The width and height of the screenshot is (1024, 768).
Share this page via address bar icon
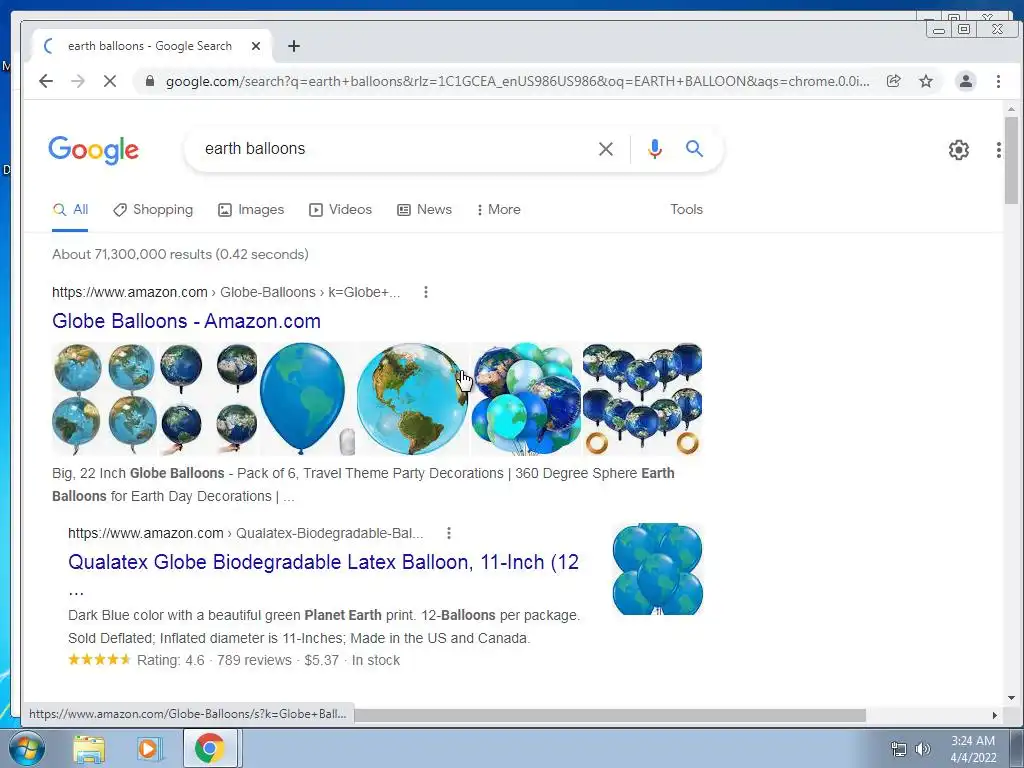point(893,81)
